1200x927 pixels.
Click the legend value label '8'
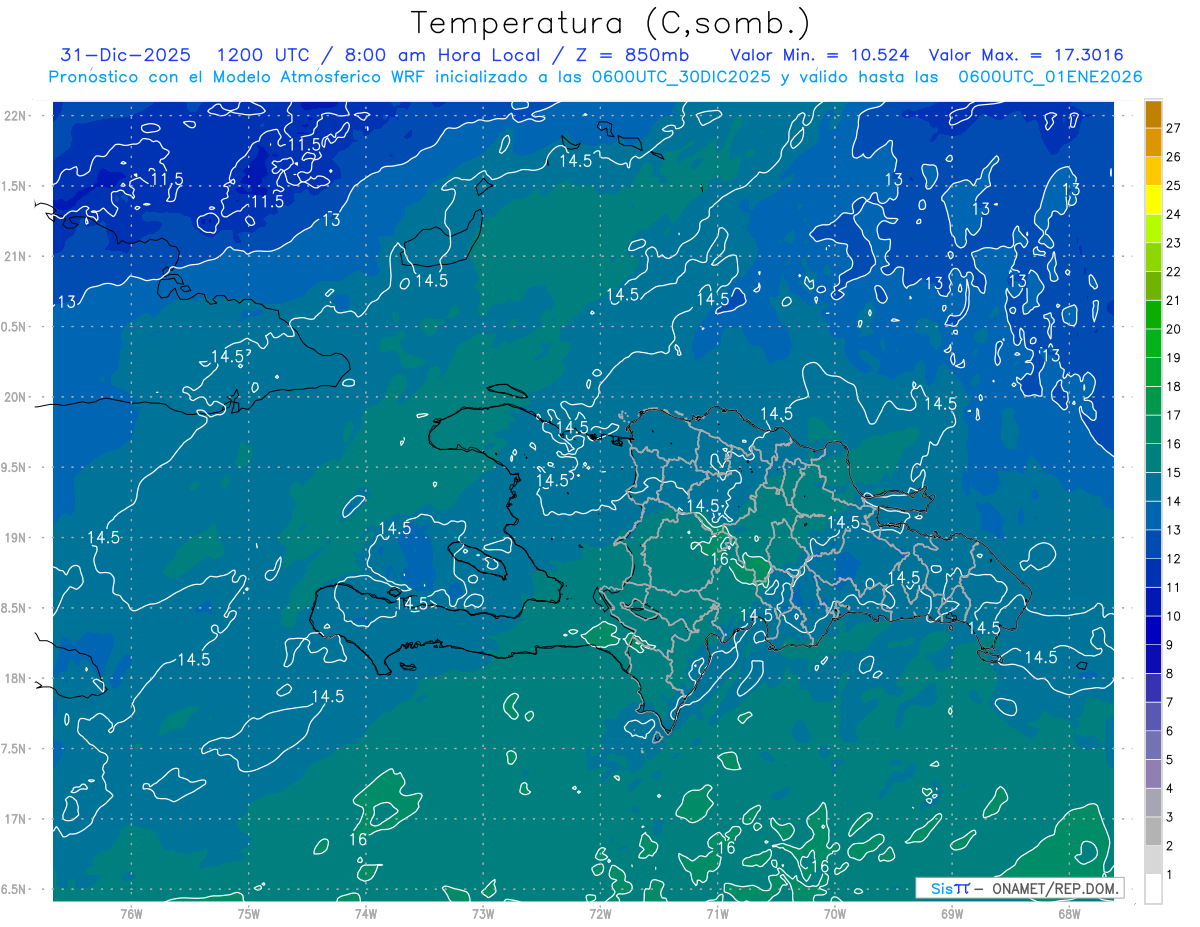tap(1170, 674)
